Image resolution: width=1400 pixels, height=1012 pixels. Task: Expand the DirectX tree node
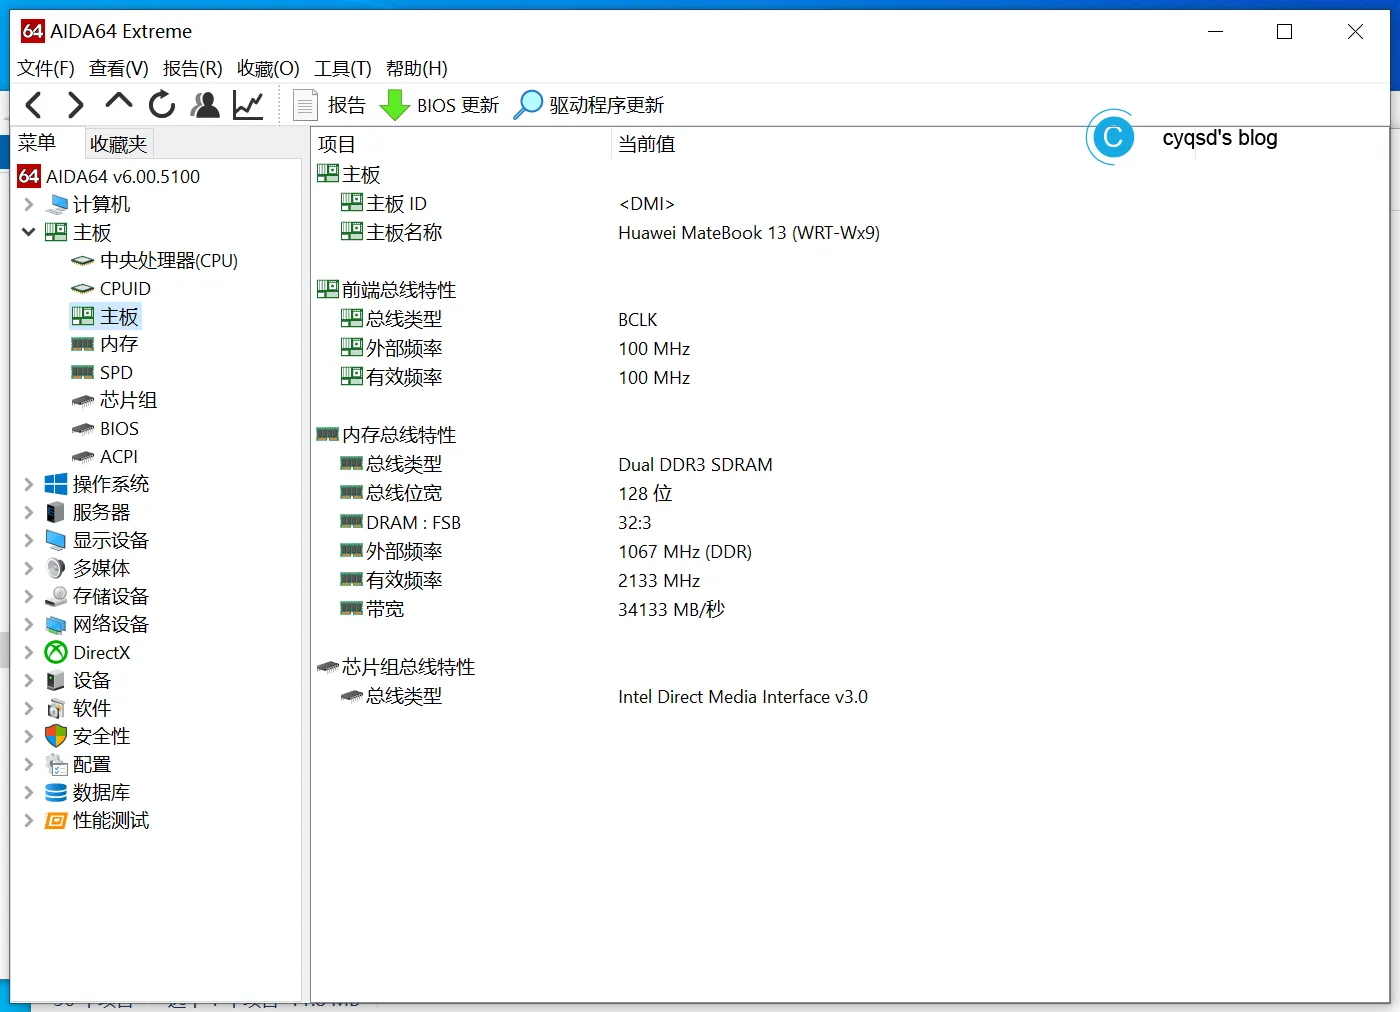pyautogui.click(x=28, y=652)
